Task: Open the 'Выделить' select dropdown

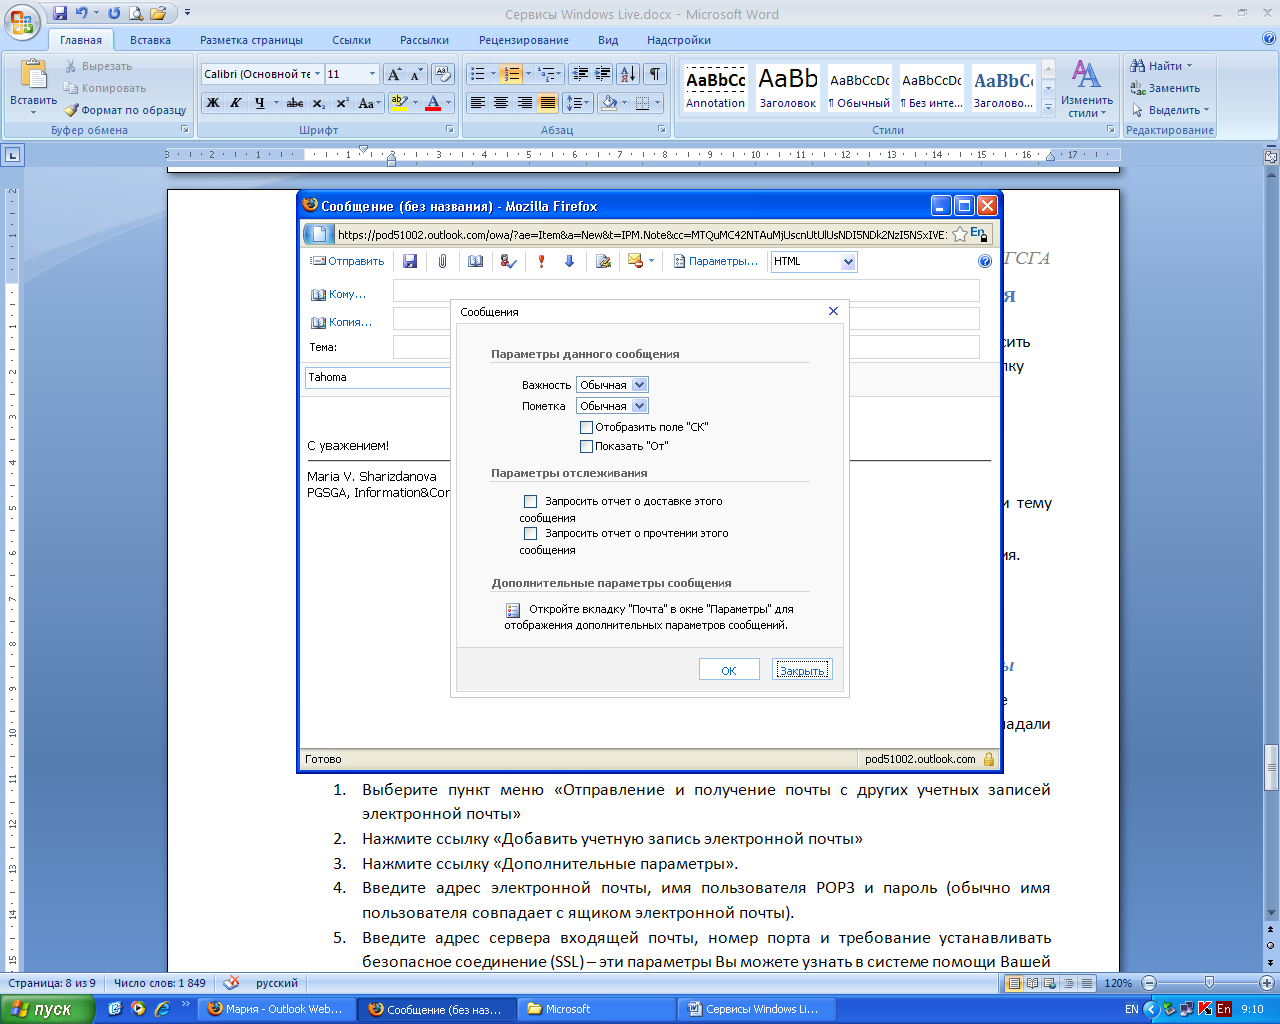Action: [x=1206, y=110]
